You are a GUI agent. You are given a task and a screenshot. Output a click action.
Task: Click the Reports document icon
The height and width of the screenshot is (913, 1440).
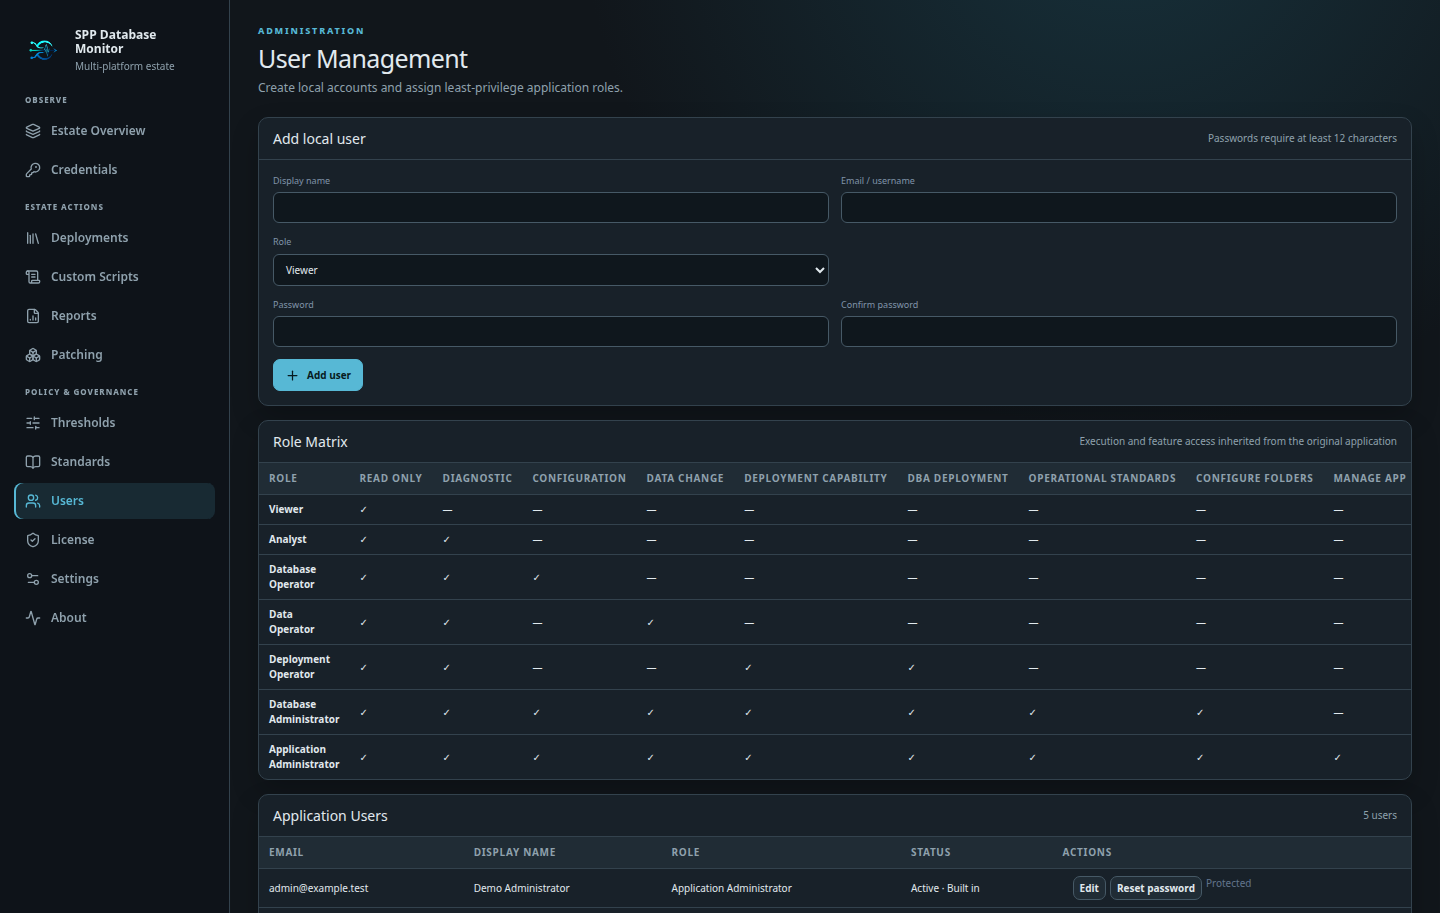[33, 316]
